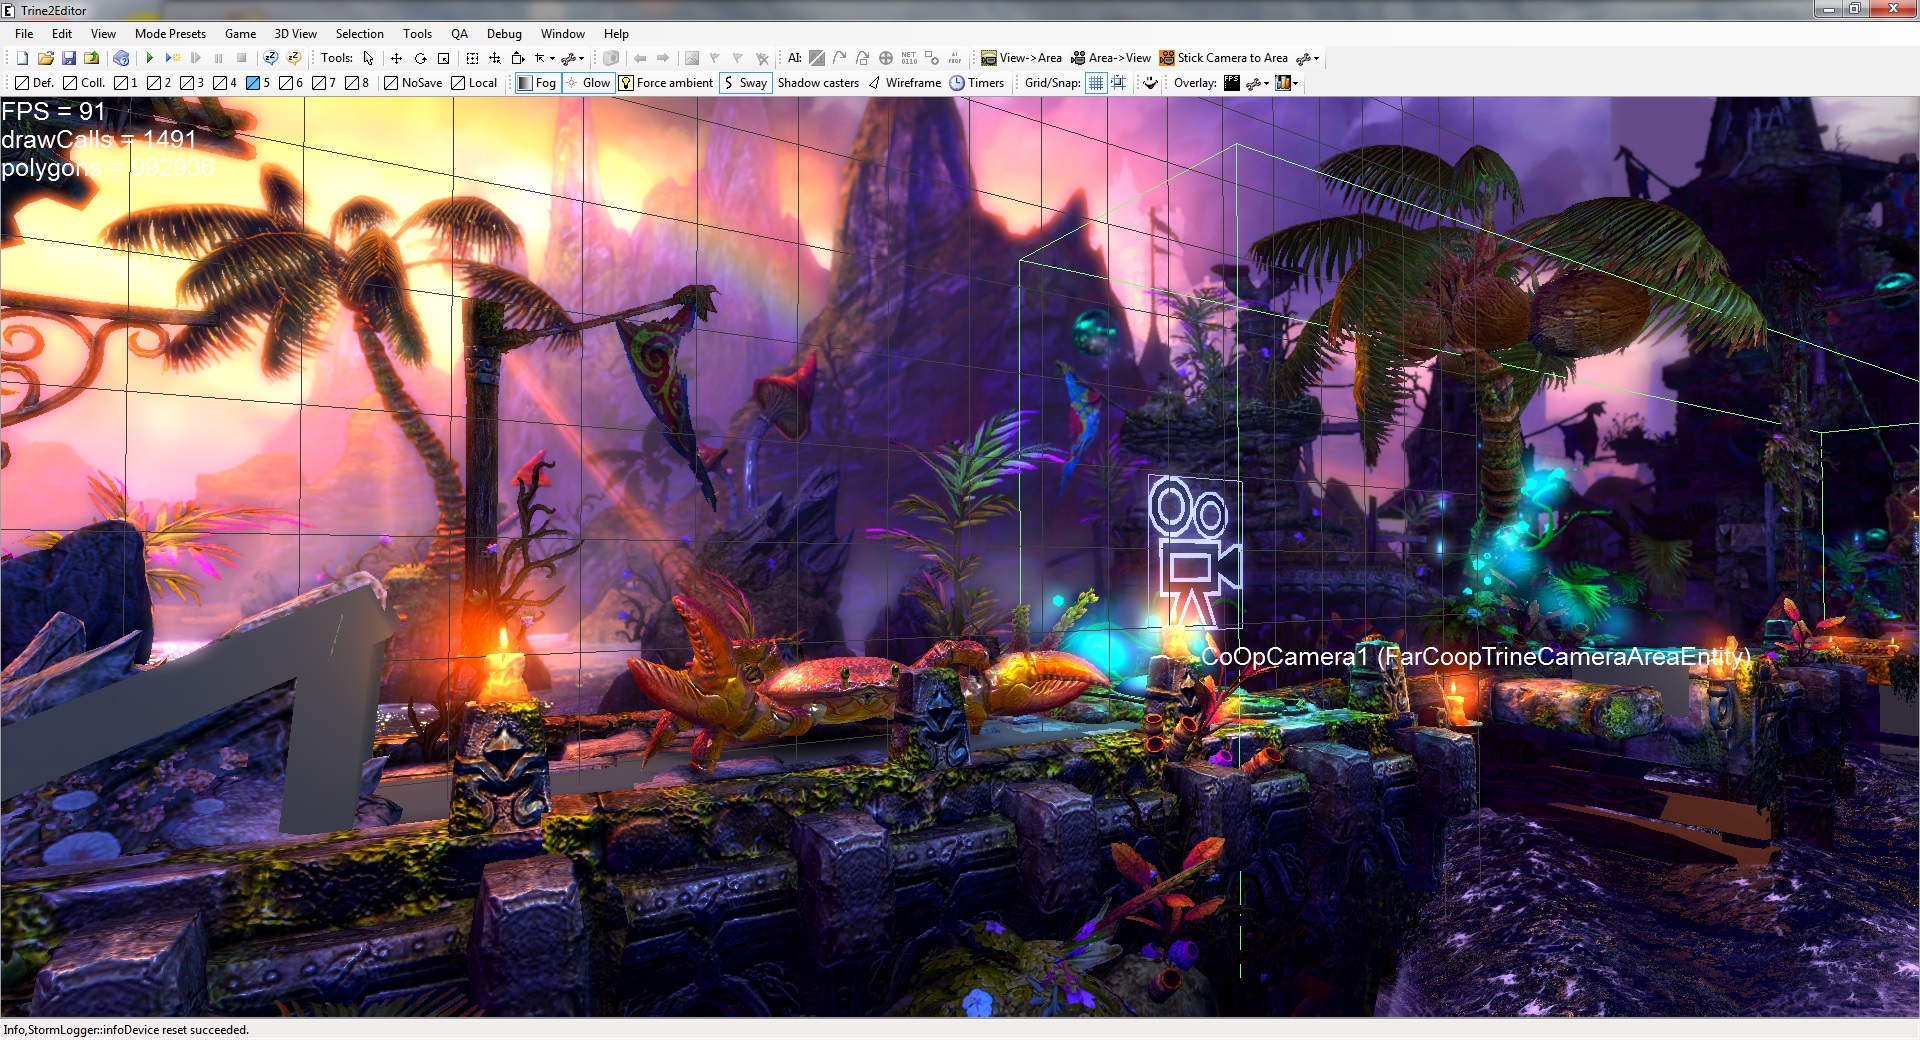This screenshot has width=1920, height=1040.
Task: Enable the Glow effect toggle
Action: (590, 83)
